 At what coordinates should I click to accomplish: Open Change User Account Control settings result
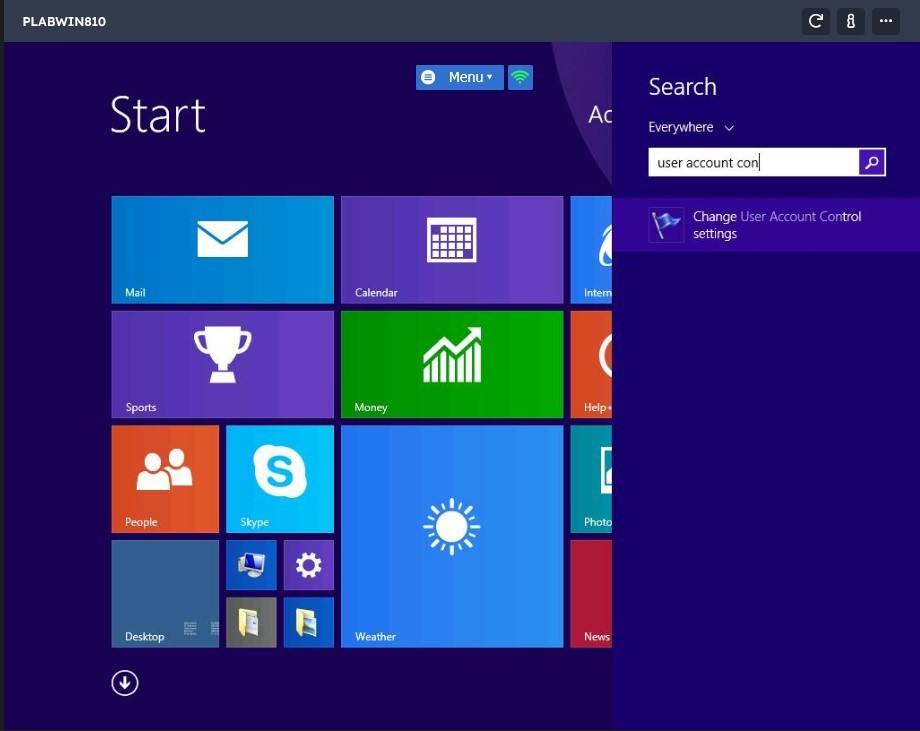[766, 225]
